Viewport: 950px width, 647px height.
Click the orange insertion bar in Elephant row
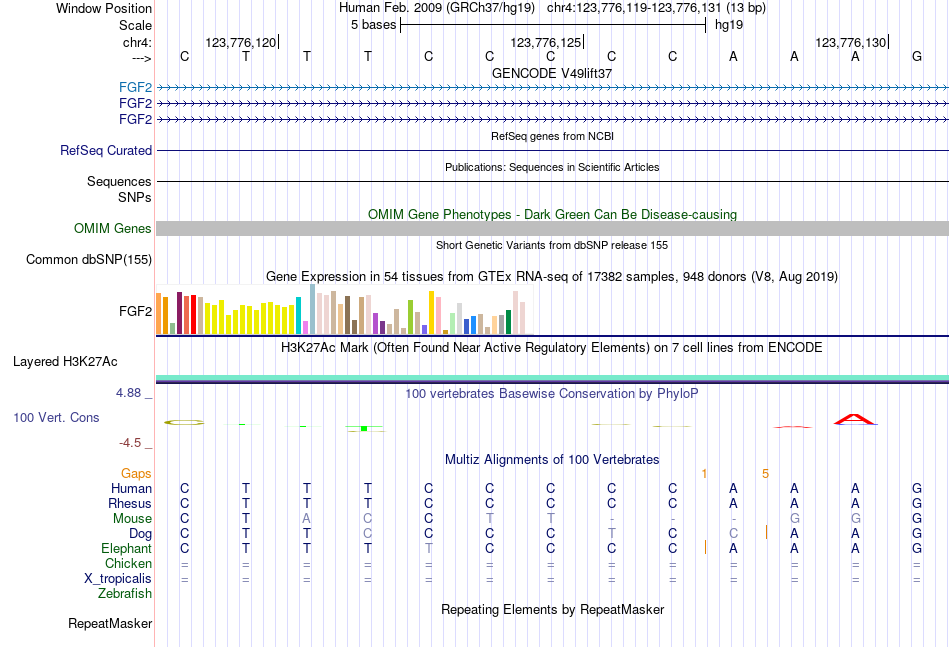tap(705, 547)
